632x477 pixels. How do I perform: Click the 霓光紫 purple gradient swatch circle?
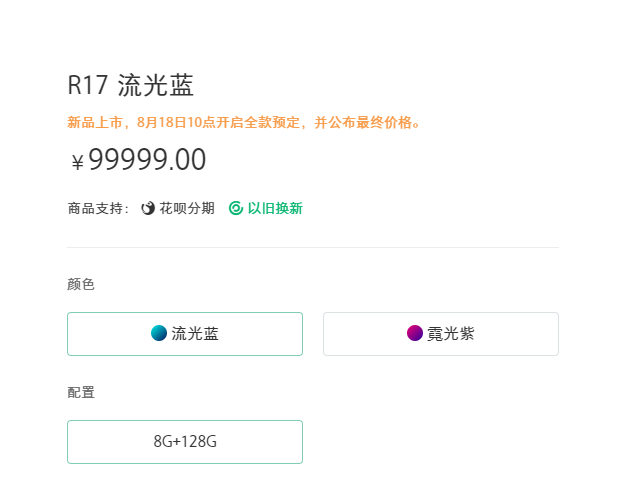(415, 334)
